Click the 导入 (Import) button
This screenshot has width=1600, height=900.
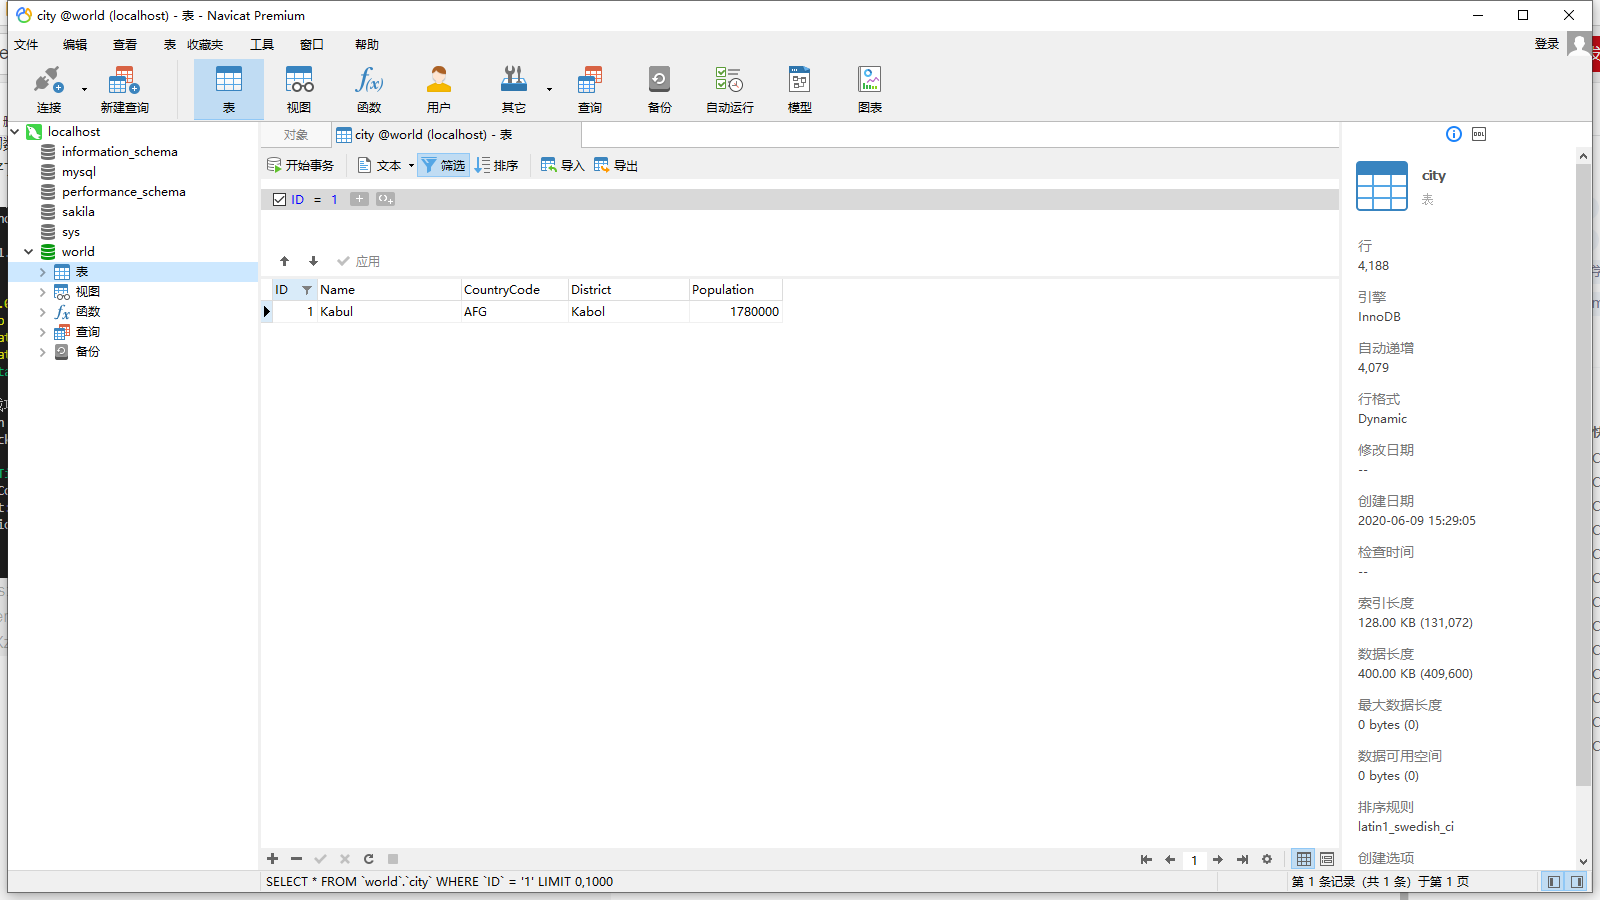563,165
